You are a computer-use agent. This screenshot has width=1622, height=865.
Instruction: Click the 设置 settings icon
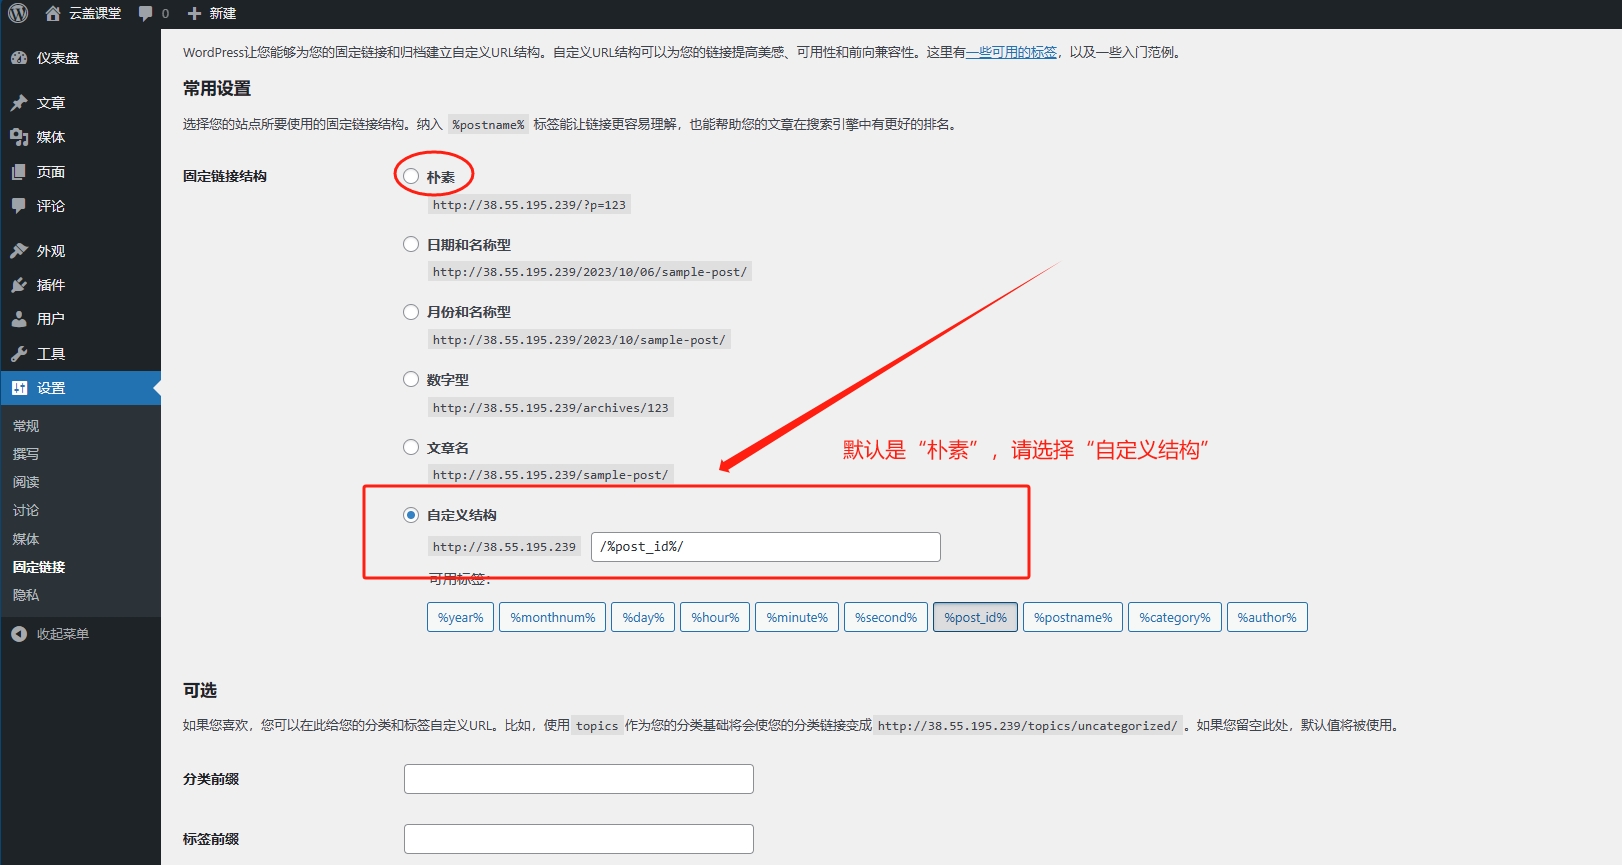coord(19,388)
